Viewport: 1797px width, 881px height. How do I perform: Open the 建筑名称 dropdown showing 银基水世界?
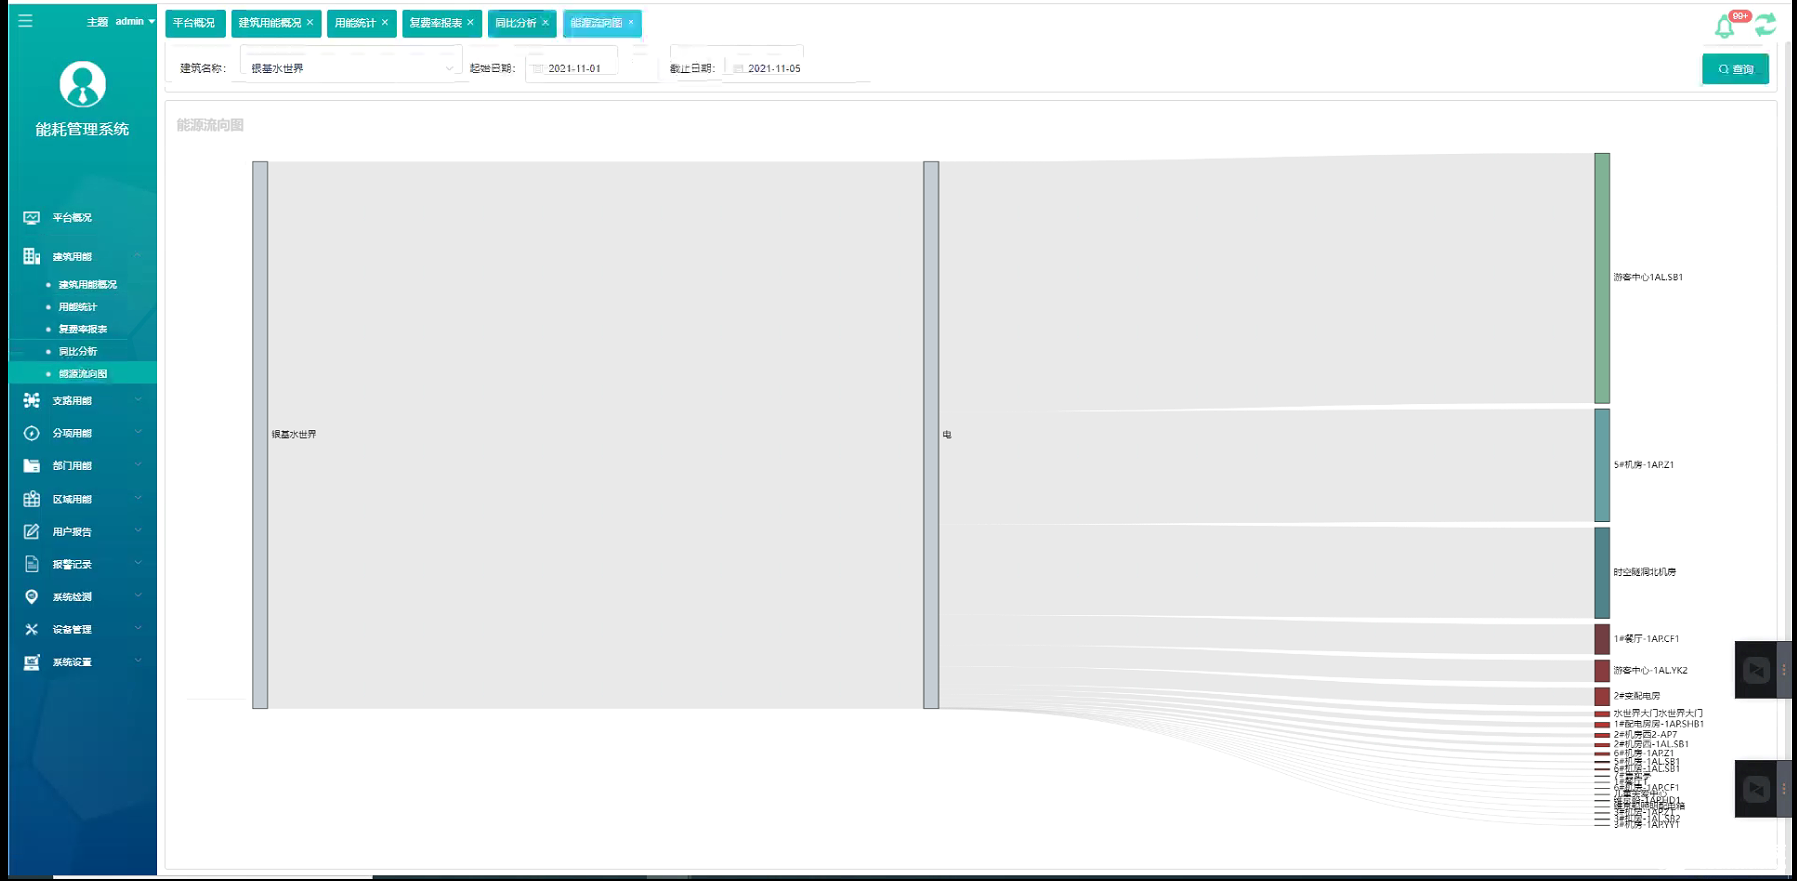pos(350,68)
